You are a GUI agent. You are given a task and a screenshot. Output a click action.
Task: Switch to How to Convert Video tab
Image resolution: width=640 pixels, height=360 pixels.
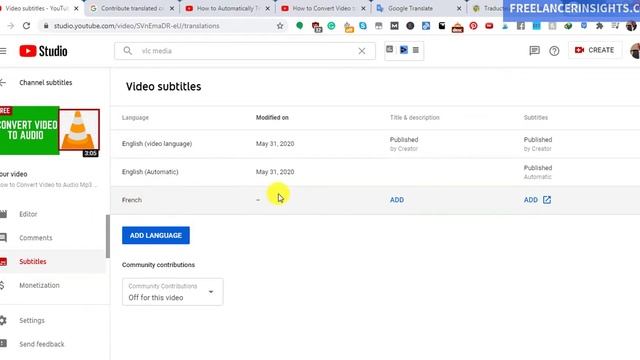(x=323, y=8)
